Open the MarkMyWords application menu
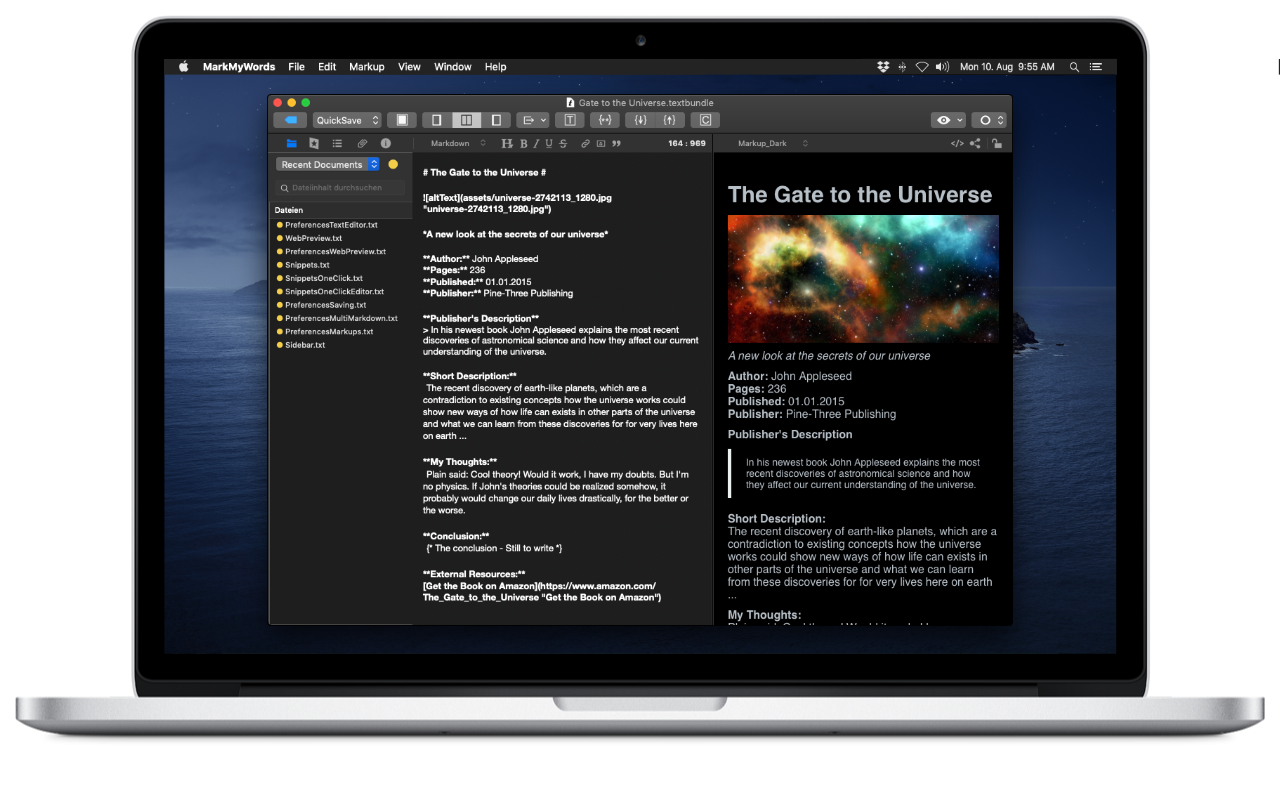 tap(239, 67)
